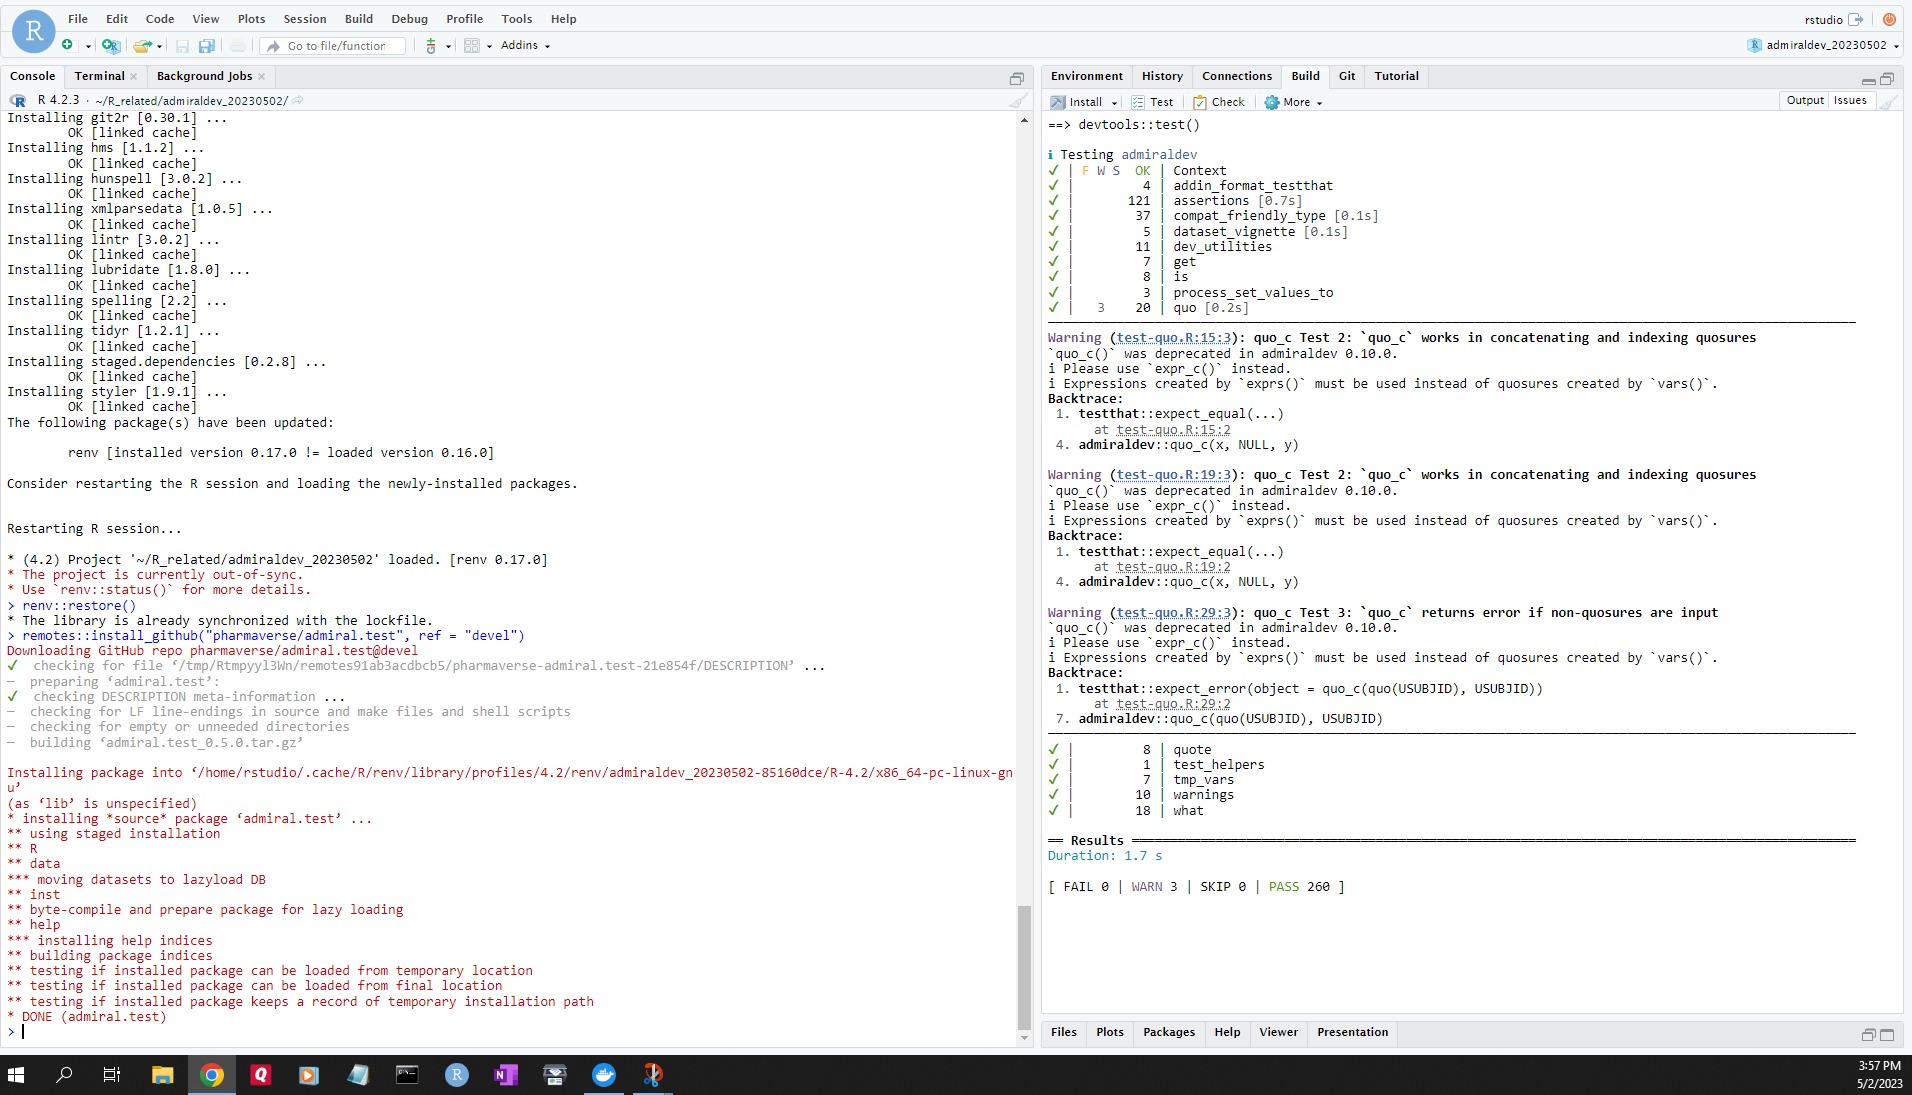Switch to the Output view in Build pane

point(1804,100)
